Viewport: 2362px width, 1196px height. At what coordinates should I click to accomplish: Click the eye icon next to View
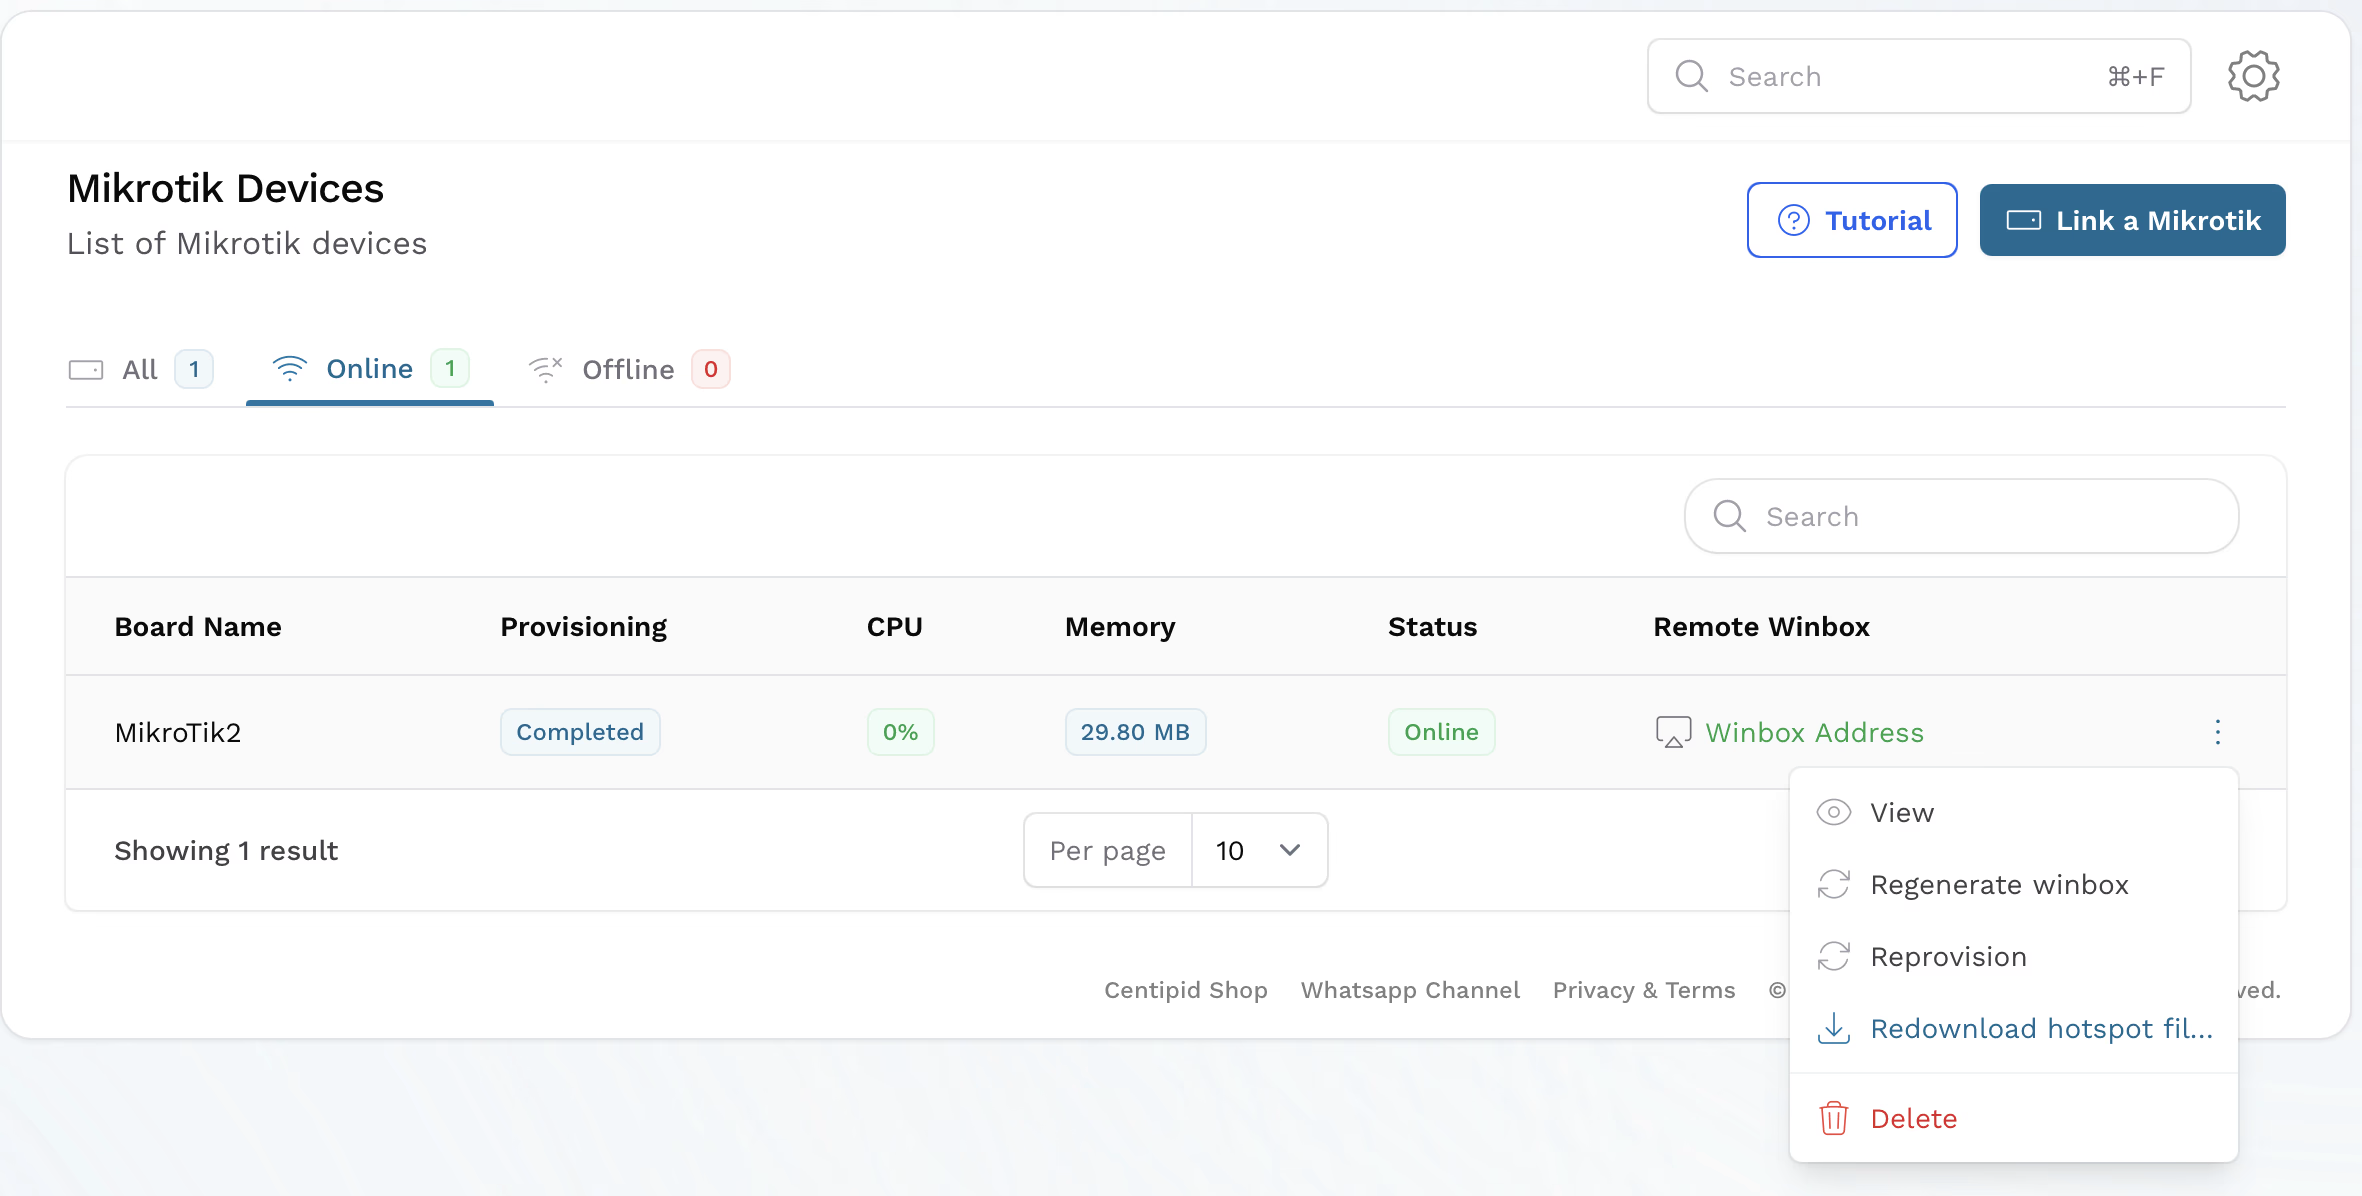click(x=1833, y=812)
